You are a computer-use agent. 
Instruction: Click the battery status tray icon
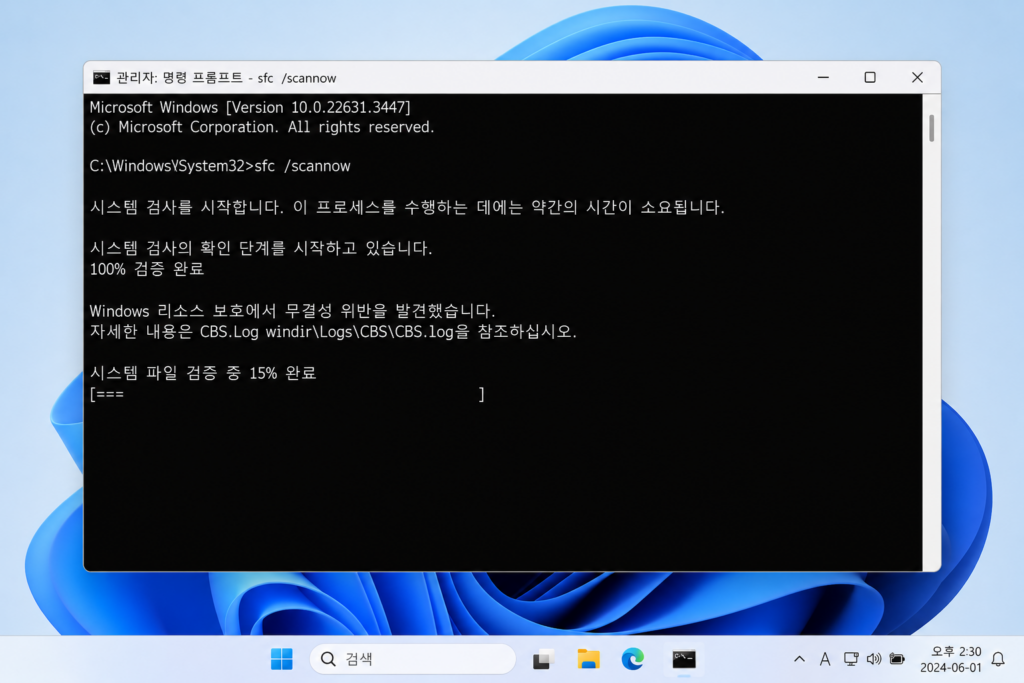(x=897, y=659)
